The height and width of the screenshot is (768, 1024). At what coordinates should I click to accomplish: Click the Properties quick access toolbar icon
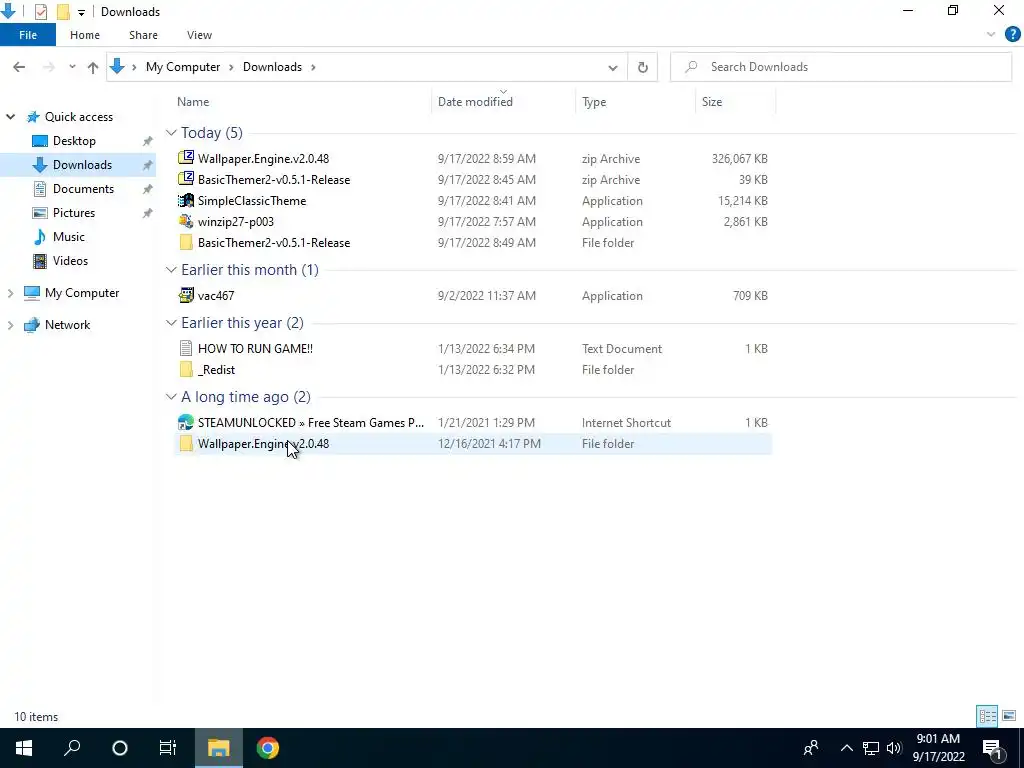41,12
